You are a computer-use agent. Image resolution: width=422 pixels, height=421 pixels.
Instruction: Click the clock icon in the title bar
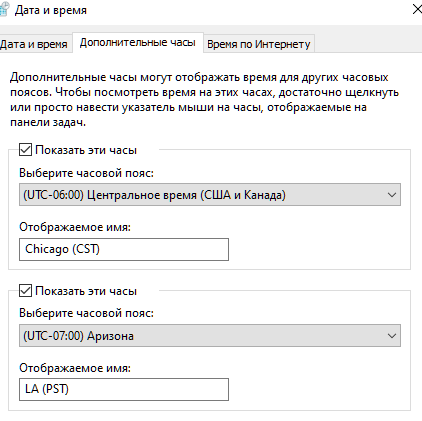coord(3,9)
